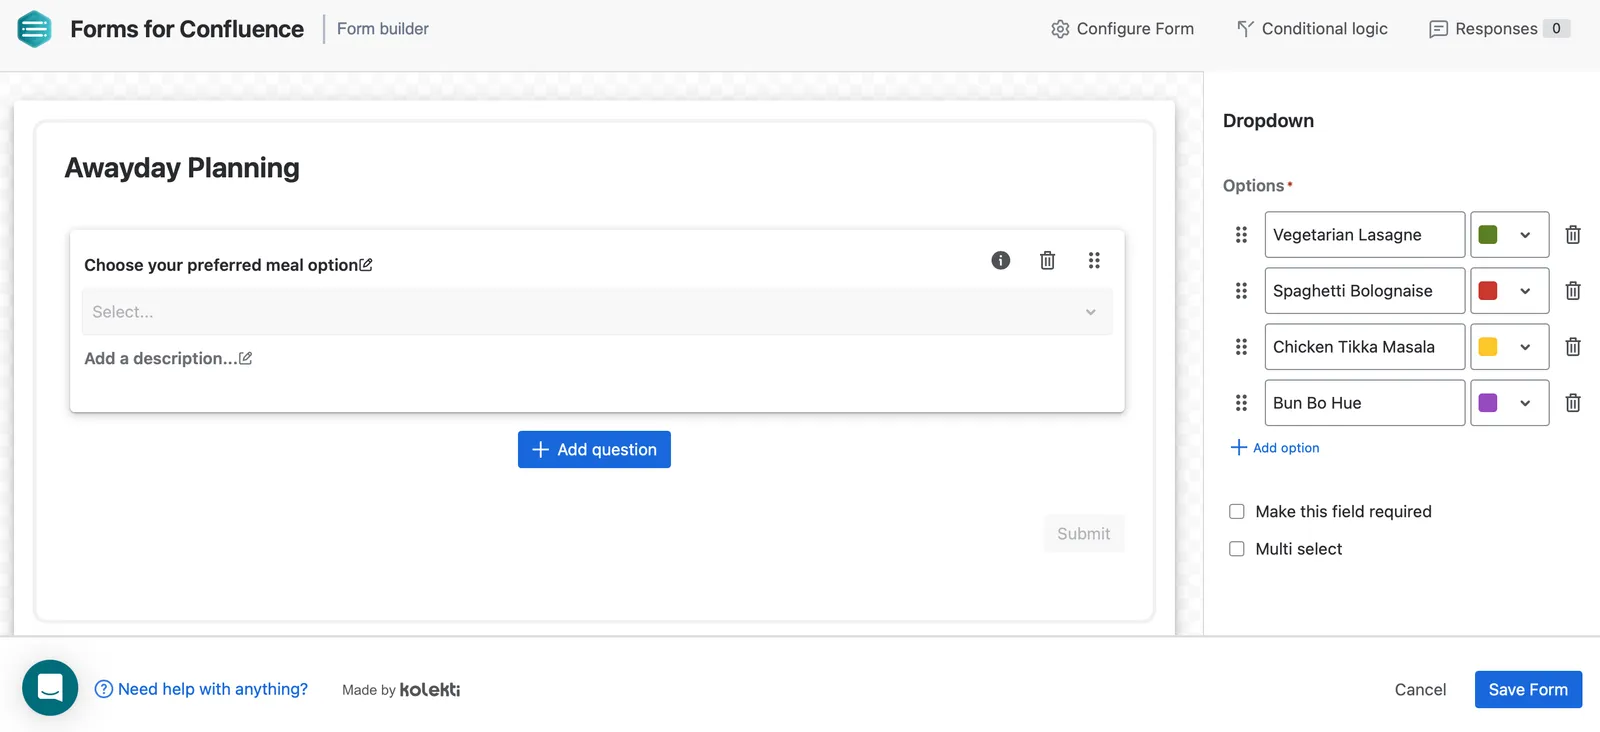Click the Spaghetti Bolognaise option text field

point(1365,291)
